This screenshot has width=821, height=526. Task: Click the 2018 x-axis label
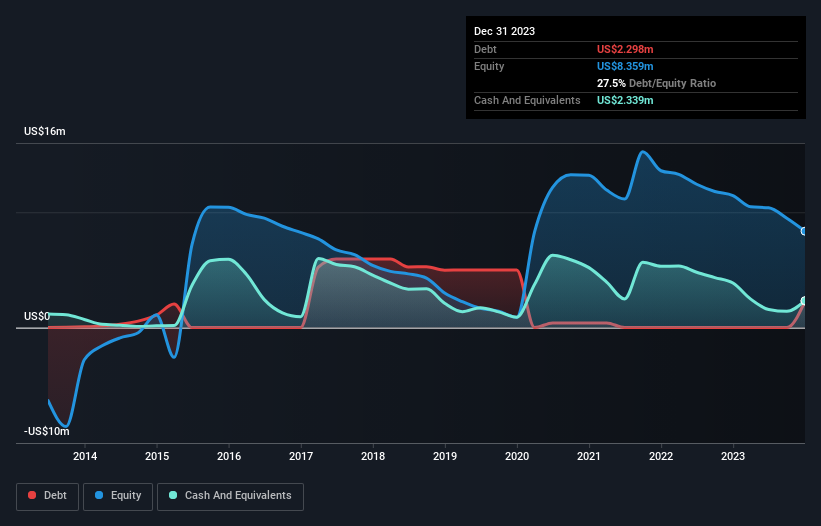[x=373, y=456]
